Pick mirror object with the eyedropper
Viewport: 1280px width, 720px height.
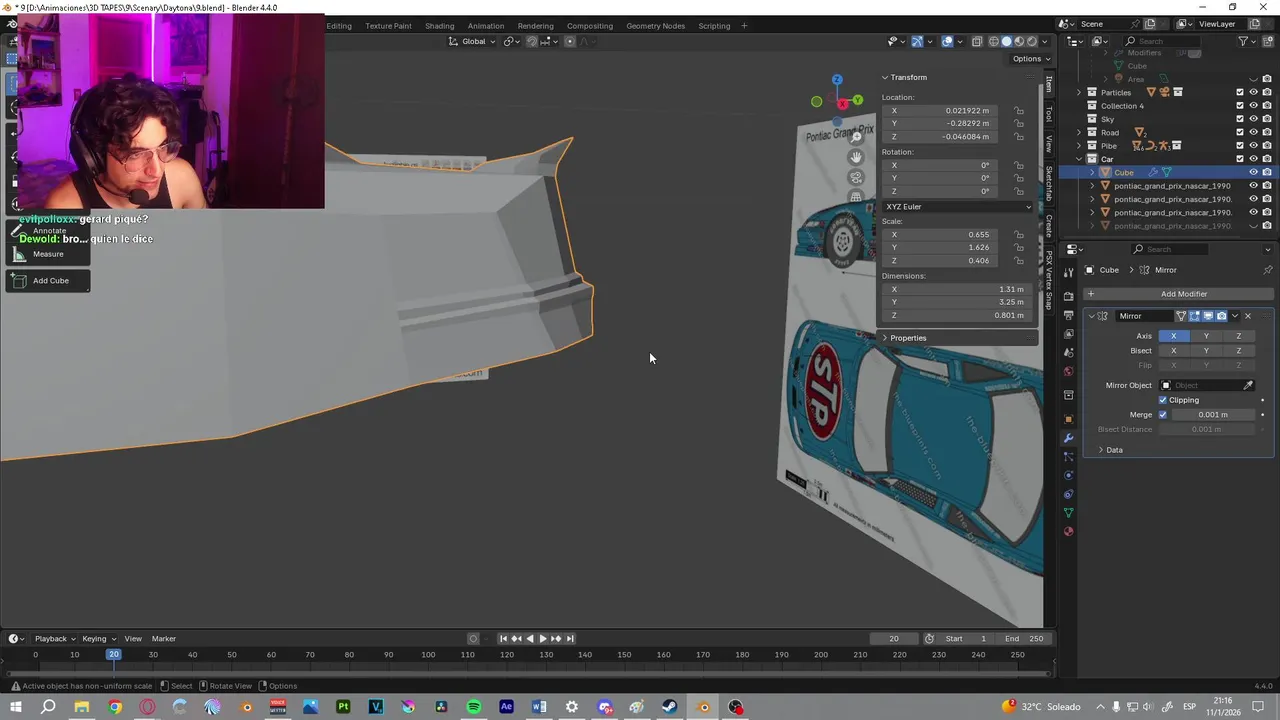(x=1248, y=385)
